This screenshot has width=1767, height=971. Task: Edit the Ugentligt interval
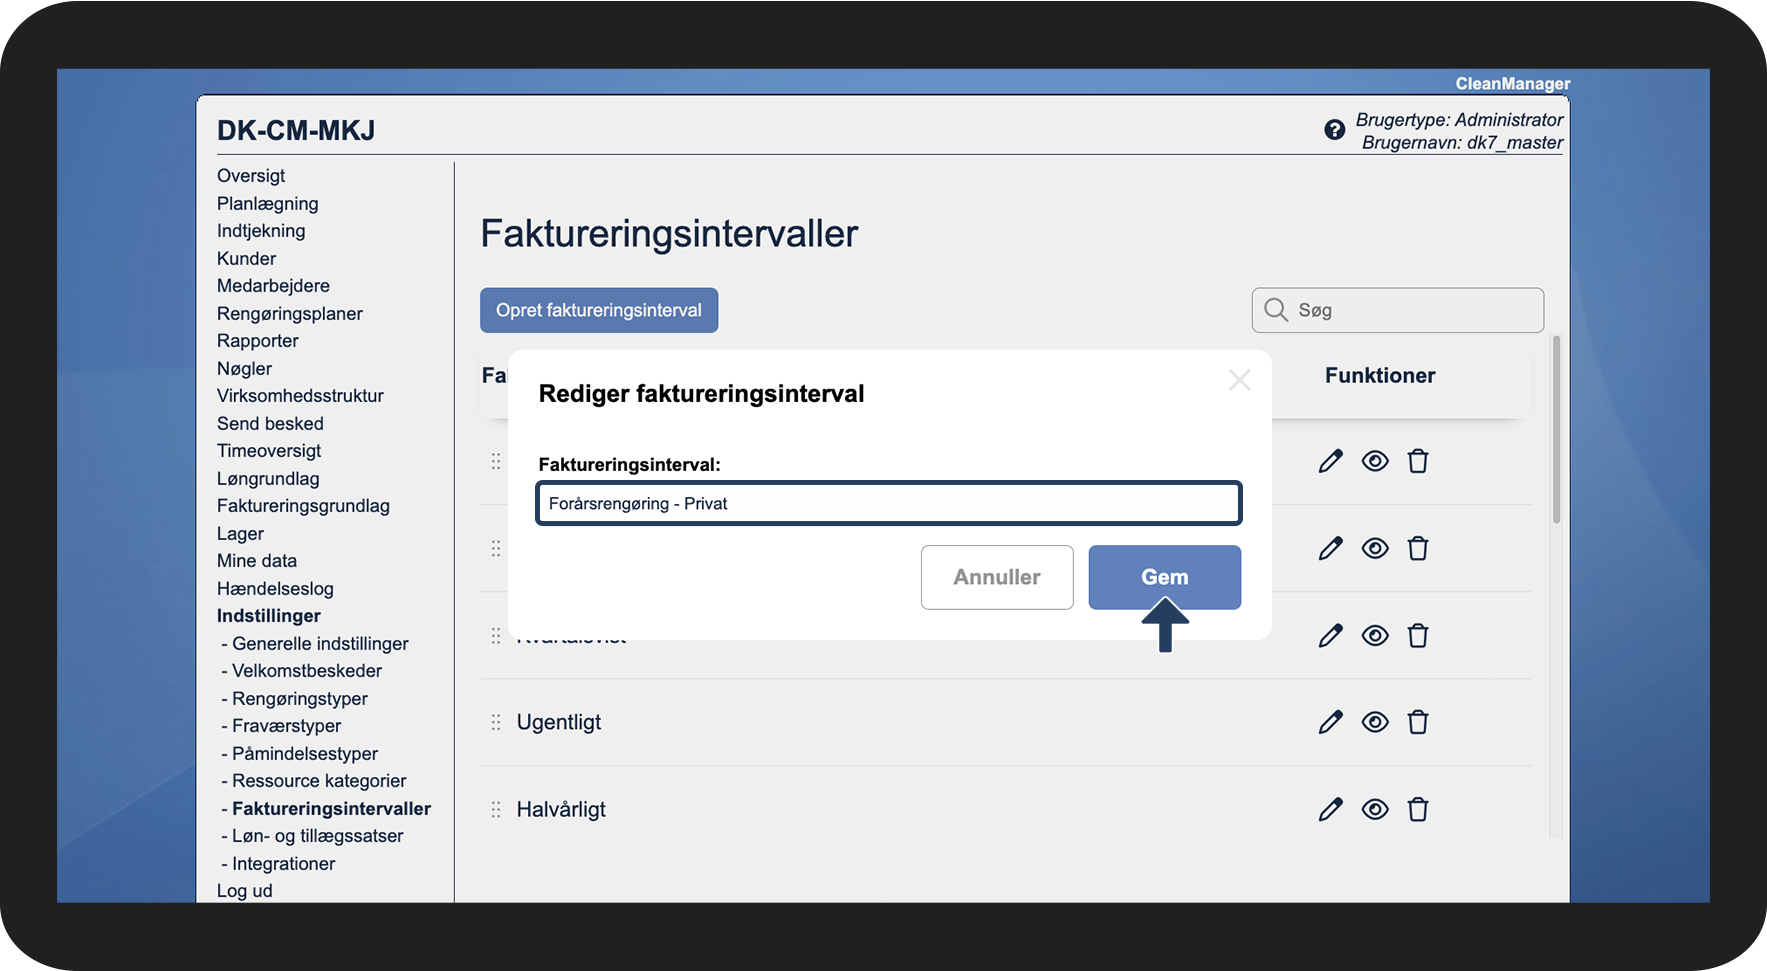tap(1331, 722)
